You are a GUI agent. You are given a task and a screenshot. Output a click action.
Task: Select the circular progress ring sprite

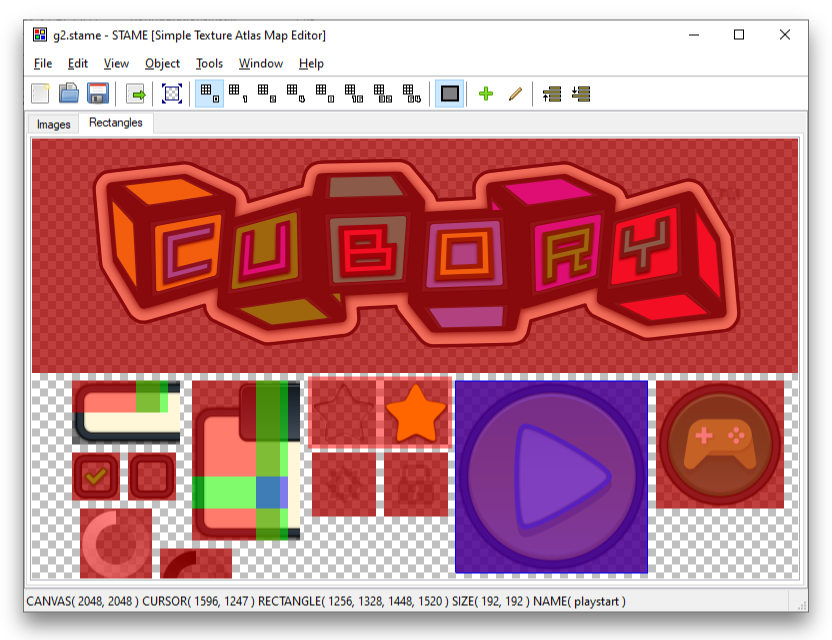116,543
